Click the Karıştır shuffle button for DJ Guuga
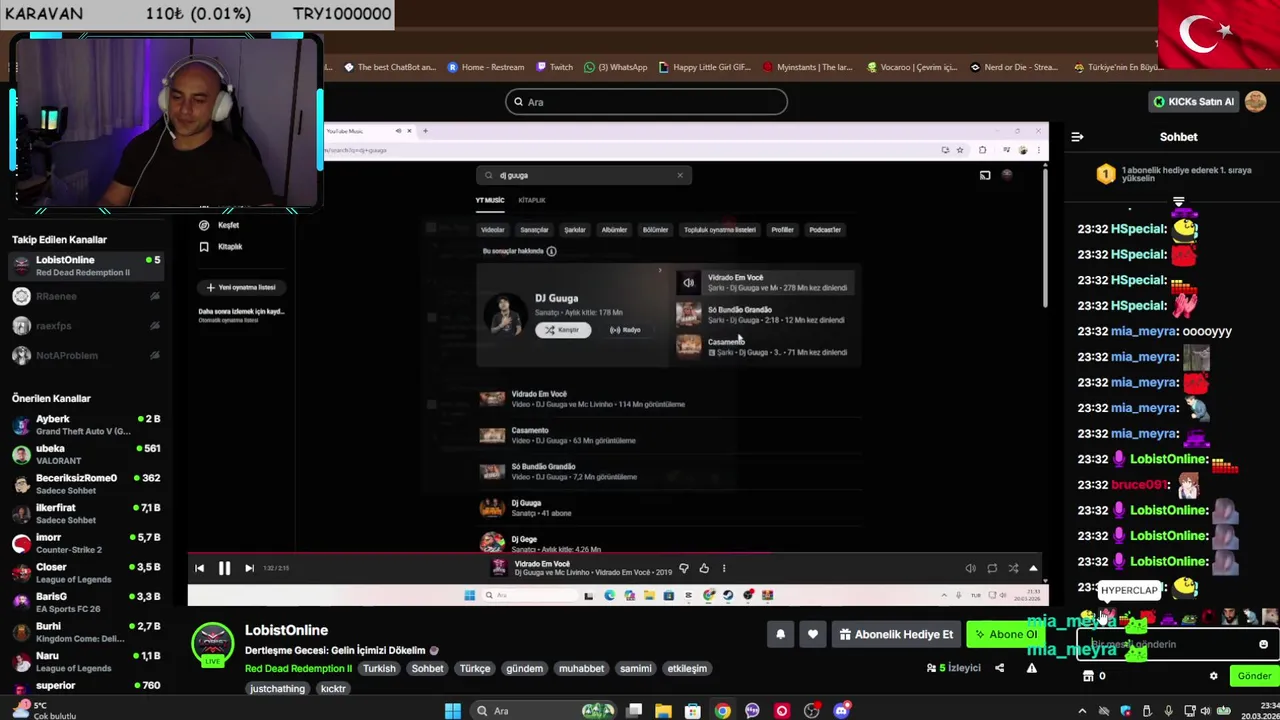Viewport: 1280px width, 720px height. [562, 330]
